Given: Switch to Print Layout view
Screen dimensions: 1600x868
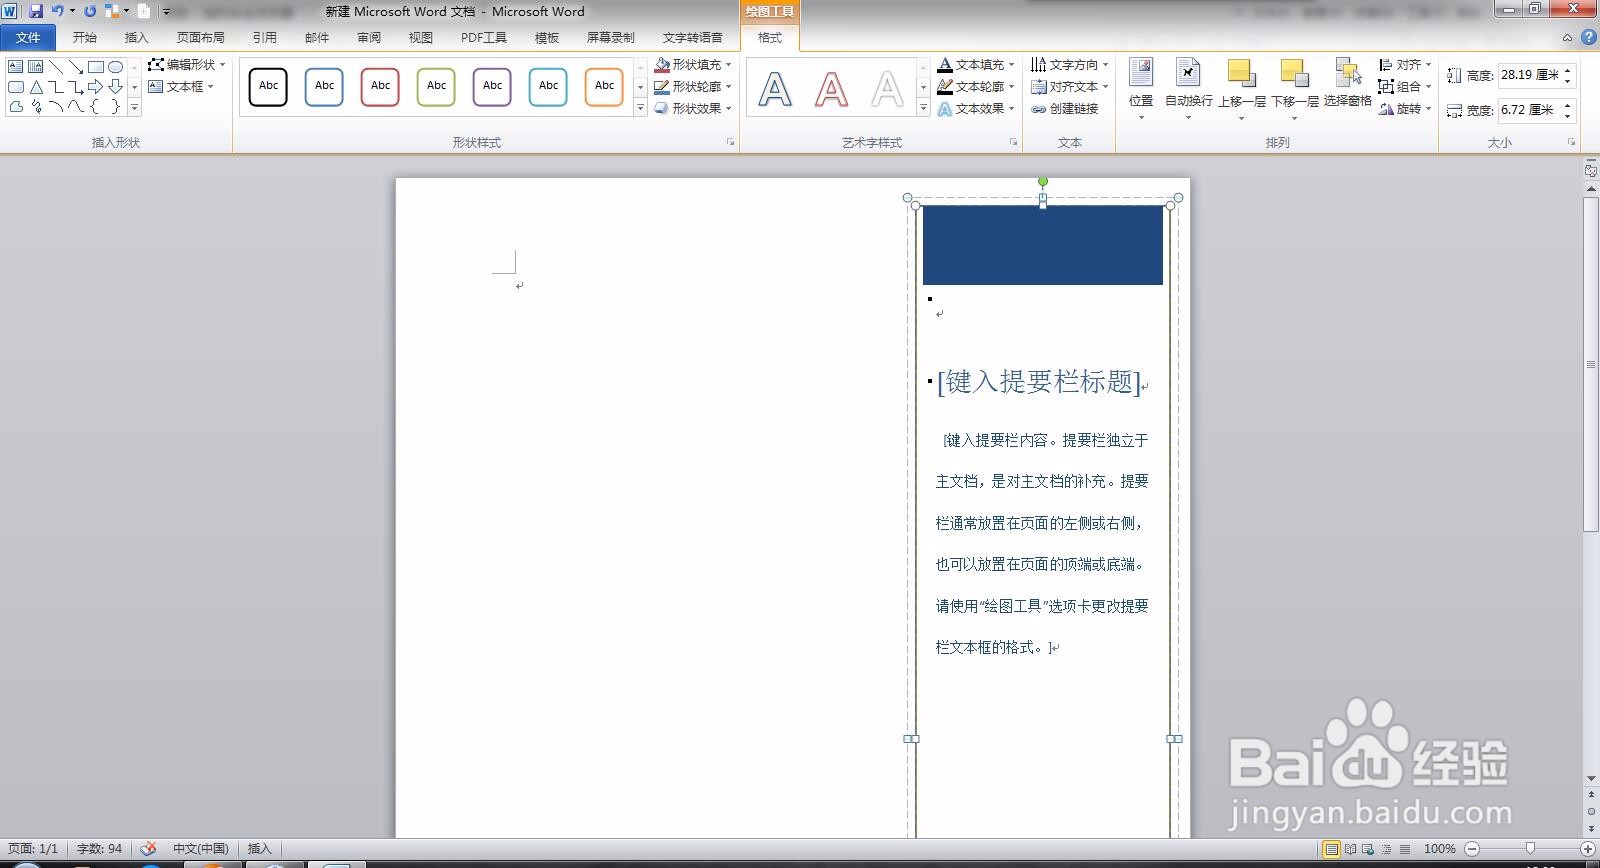Looking at the screenshot, I should [1331, 849].
